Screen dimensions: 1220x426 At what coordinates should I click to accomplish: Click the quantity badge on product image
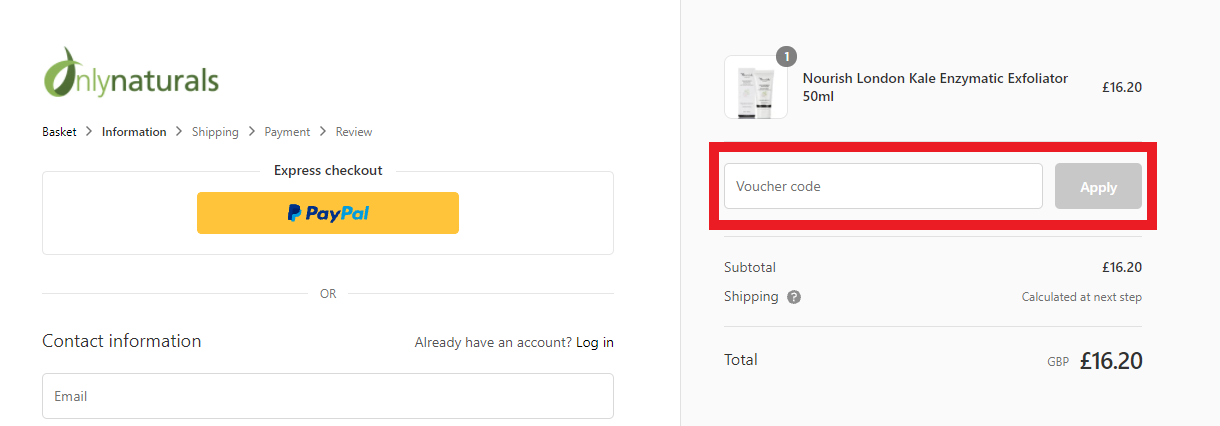tap(787, 56)
